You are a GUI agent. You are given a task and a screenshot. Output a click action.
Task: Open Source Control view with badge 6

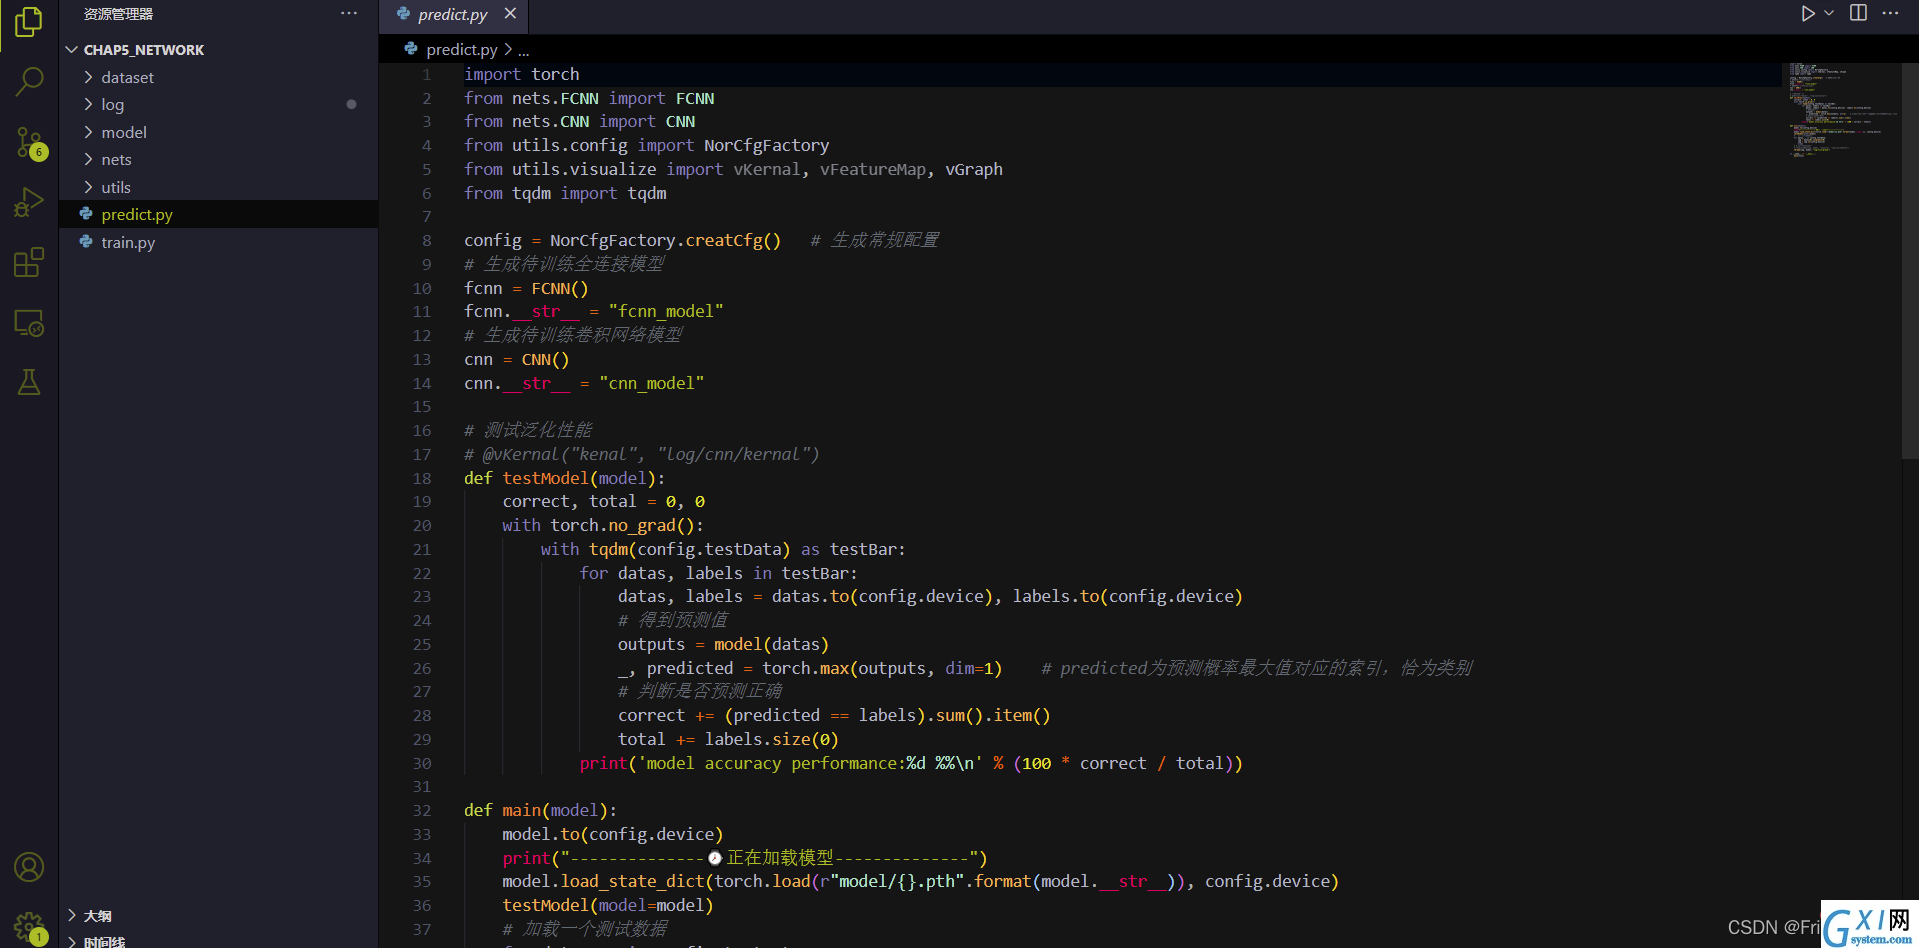[x=29, y=143]
